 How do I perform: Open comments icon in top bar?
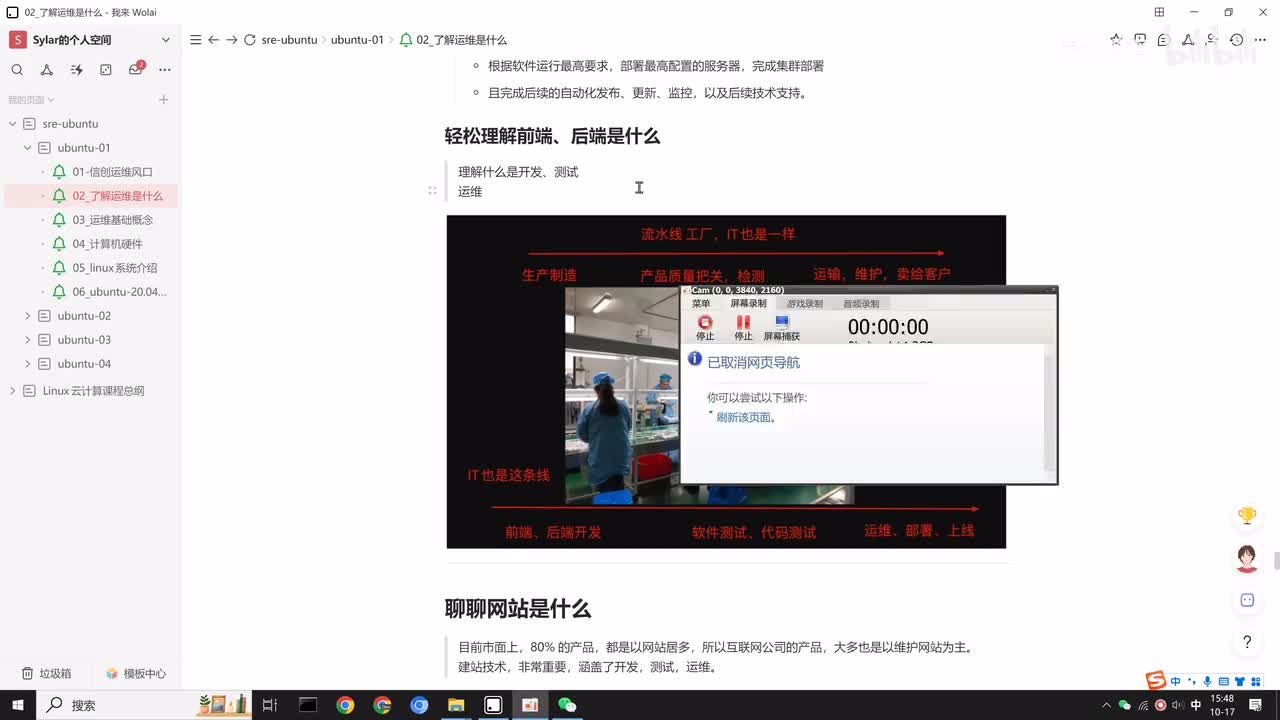pyautogui.click(x=1164, y=40)
